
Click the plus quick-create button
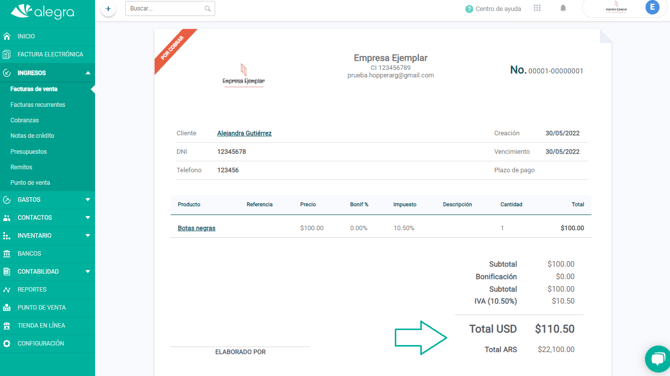[x=108, y=9]
